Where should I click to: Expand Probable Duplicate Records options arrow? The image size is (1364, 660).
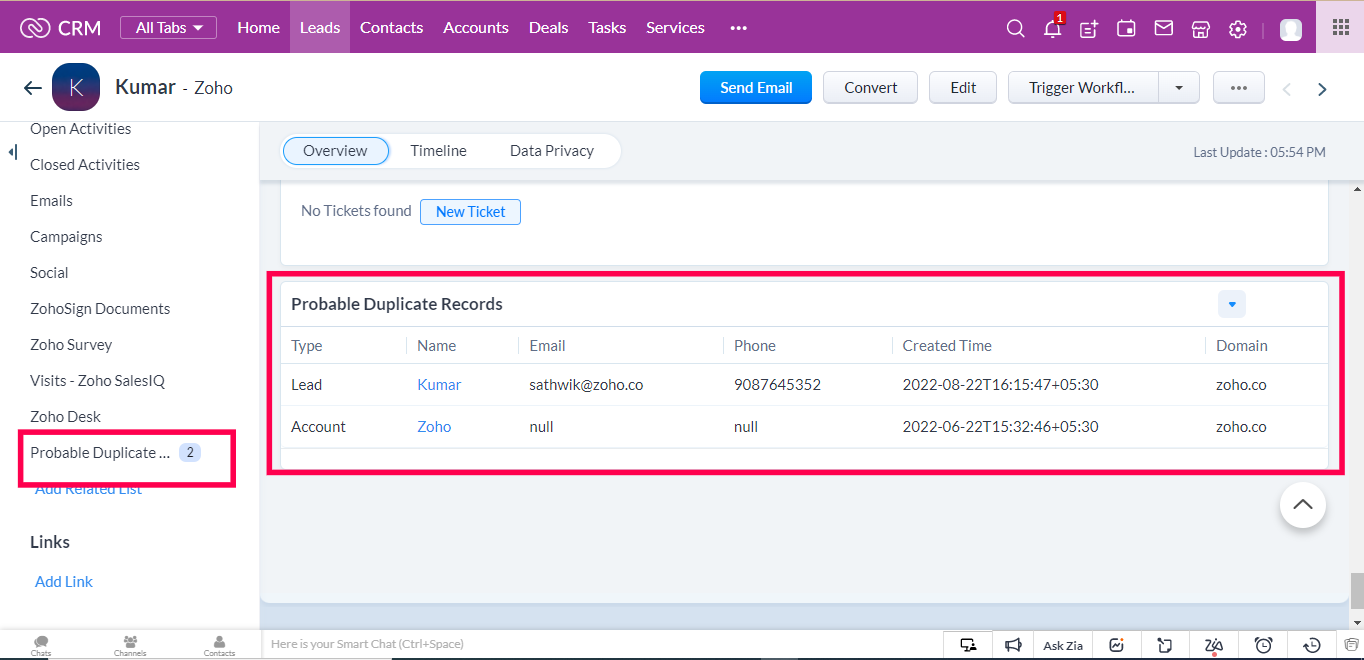tap(1232, 304)
